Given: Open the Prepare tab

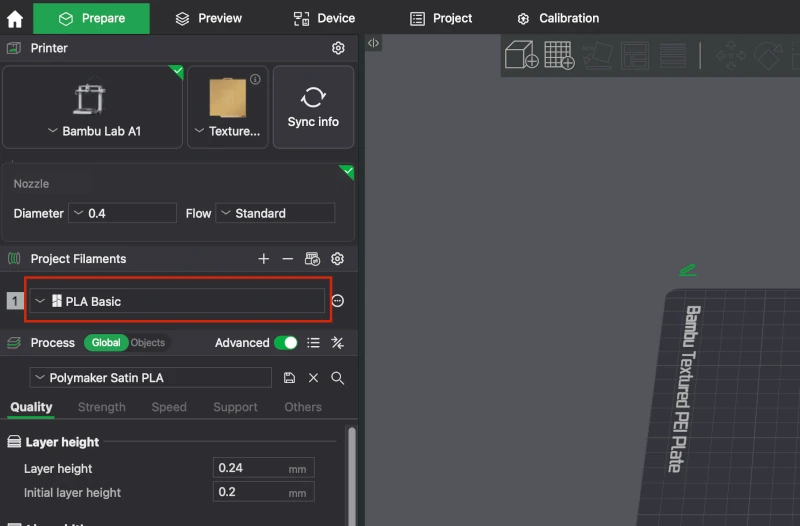Looking at the screenshot, I should tap(91, 18).
